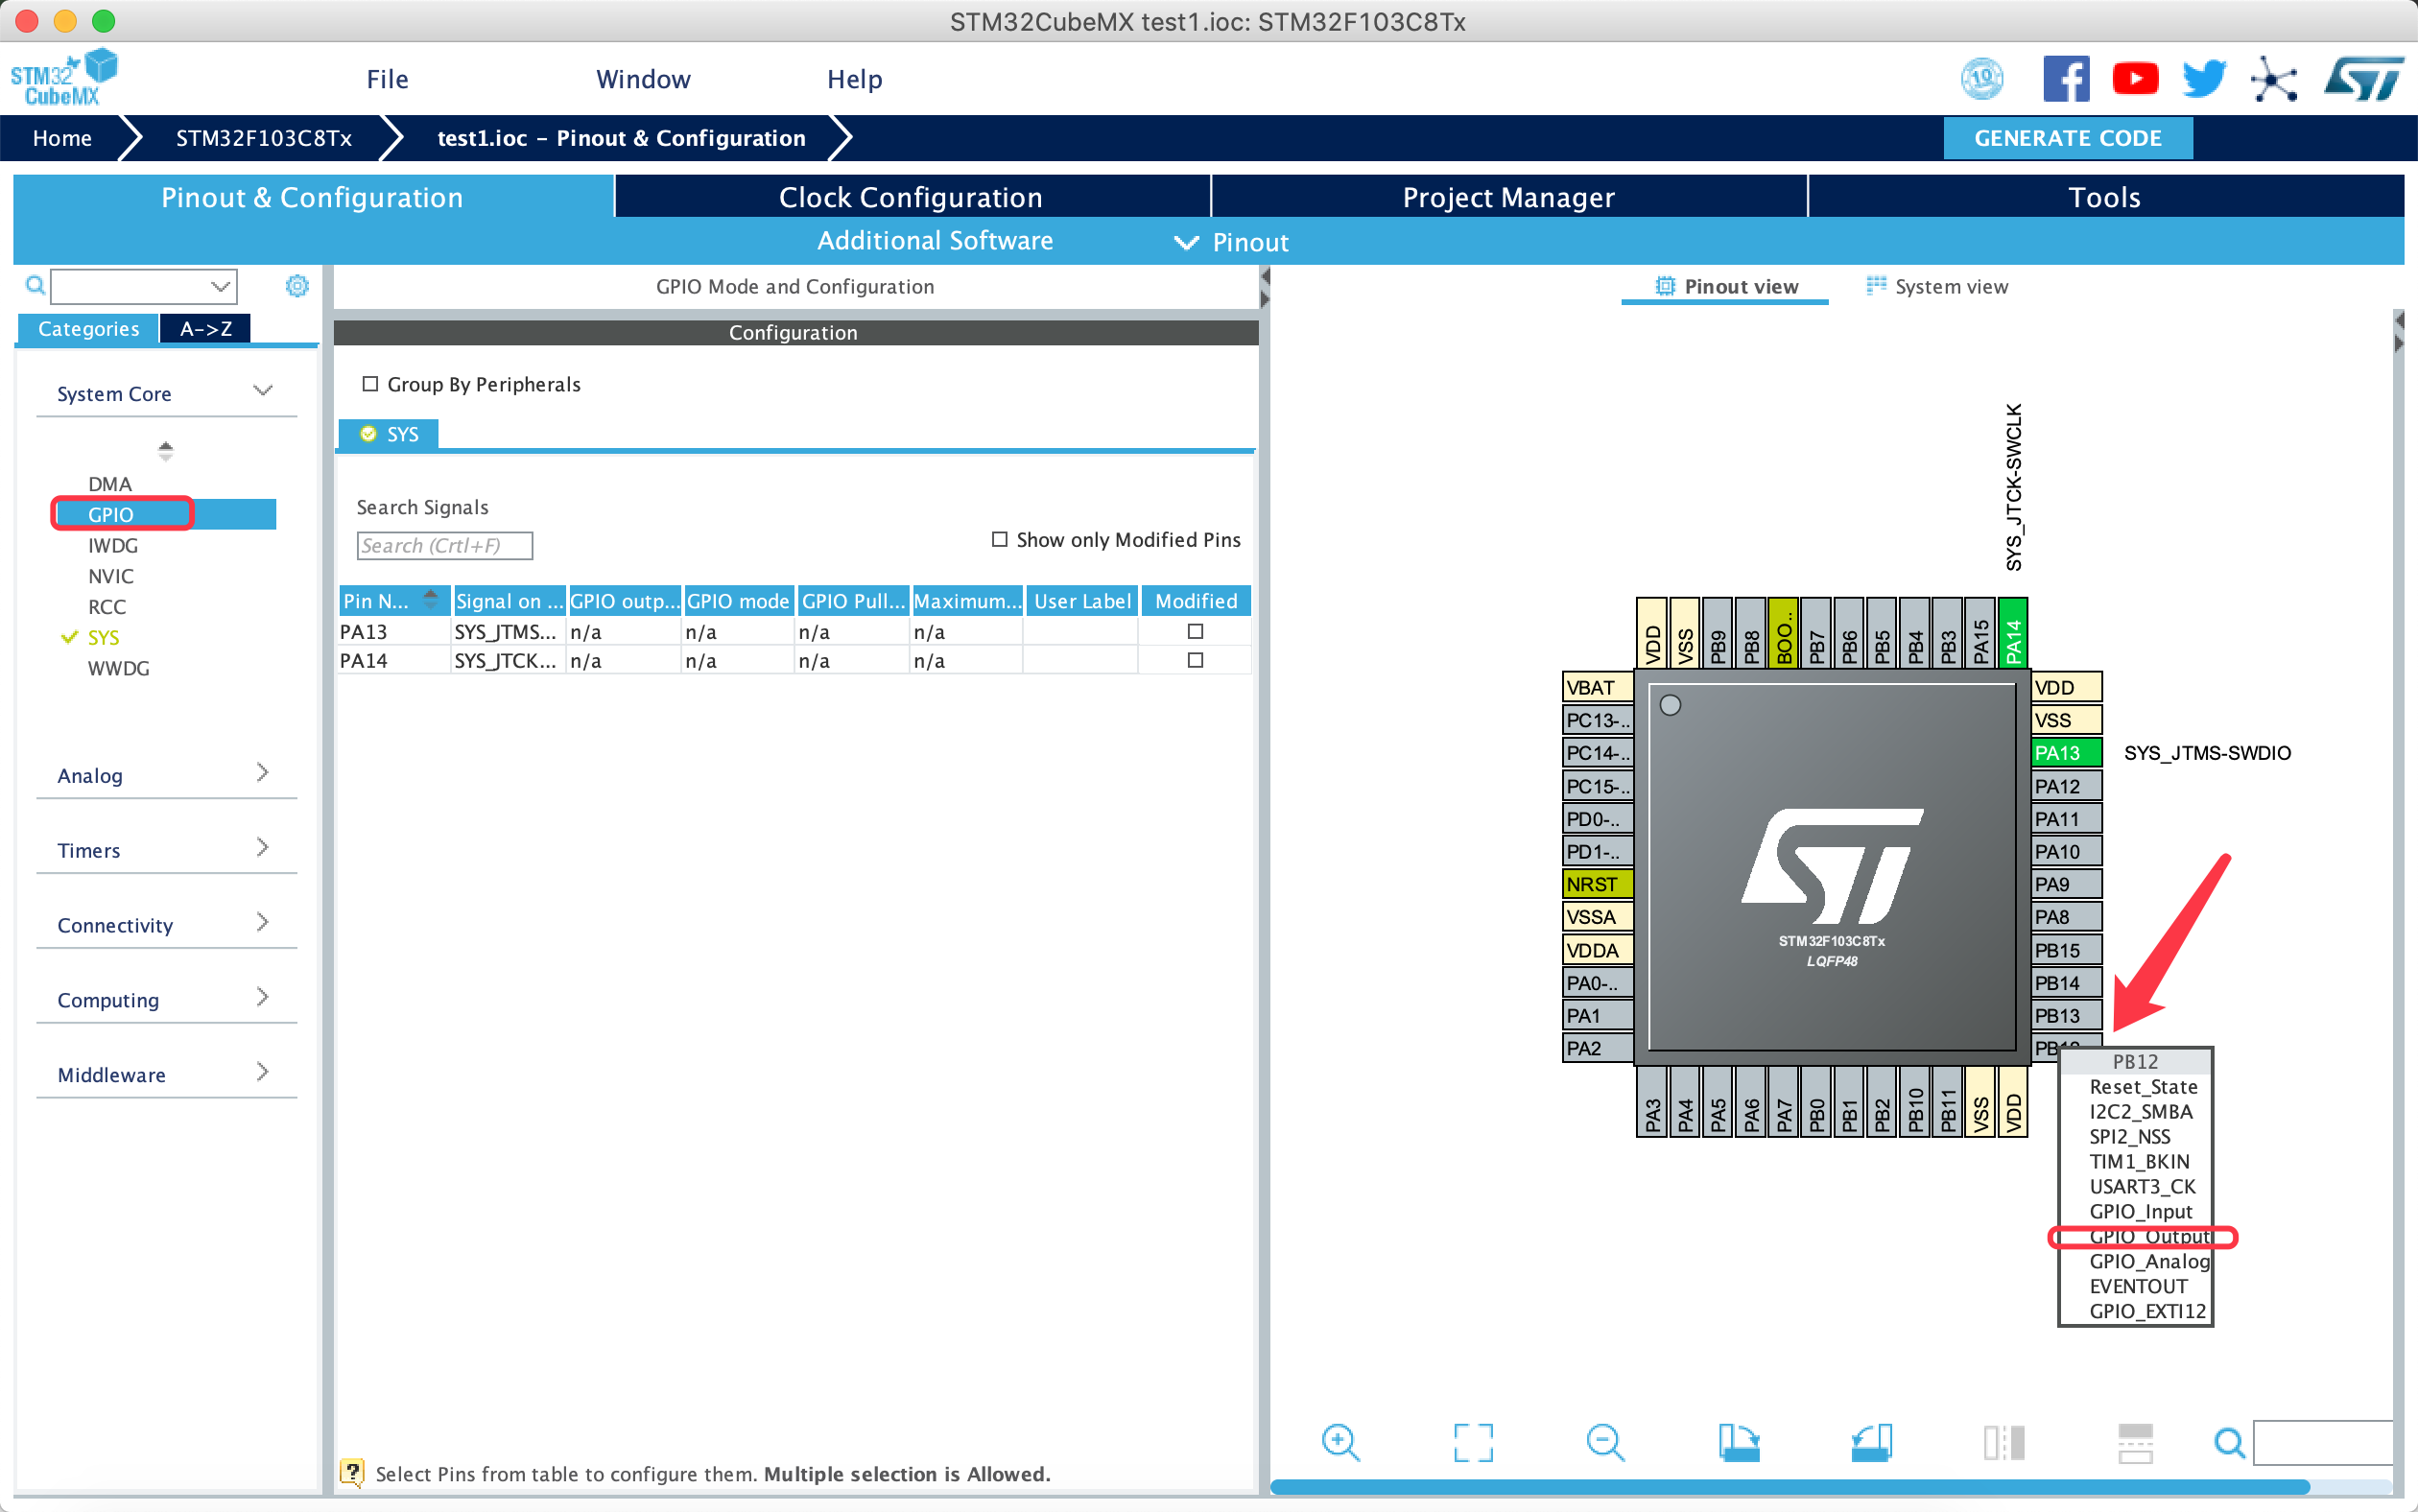Screen dimensions: 2418x1512
Task: Choose Reset_State for PB12
Action: (x=2143, y=1087)
